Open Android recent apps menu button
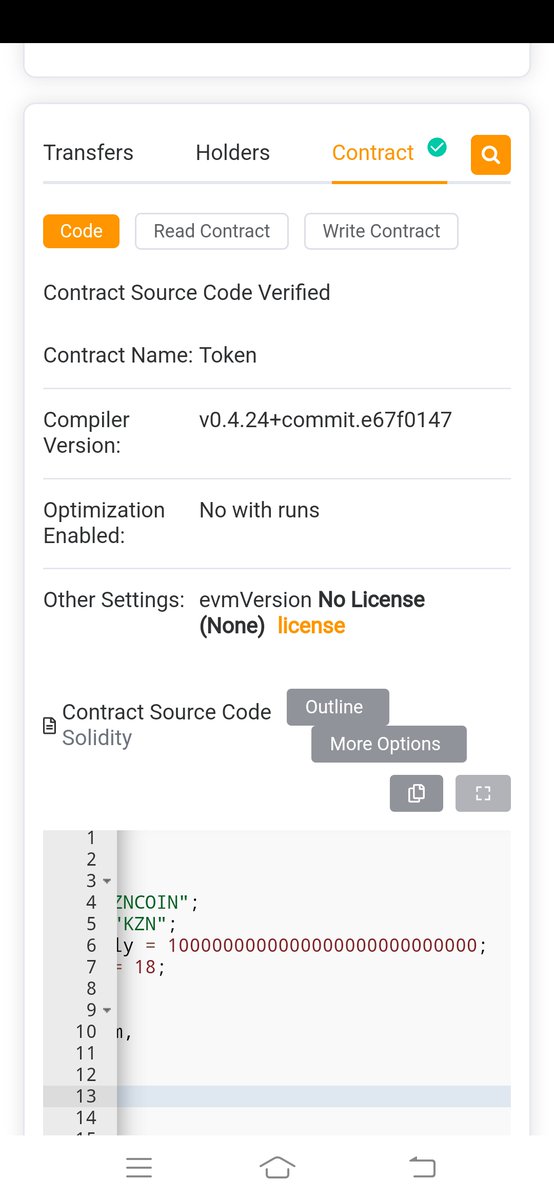Viewport: 554px width, 1200px height. coord(139,1167)
